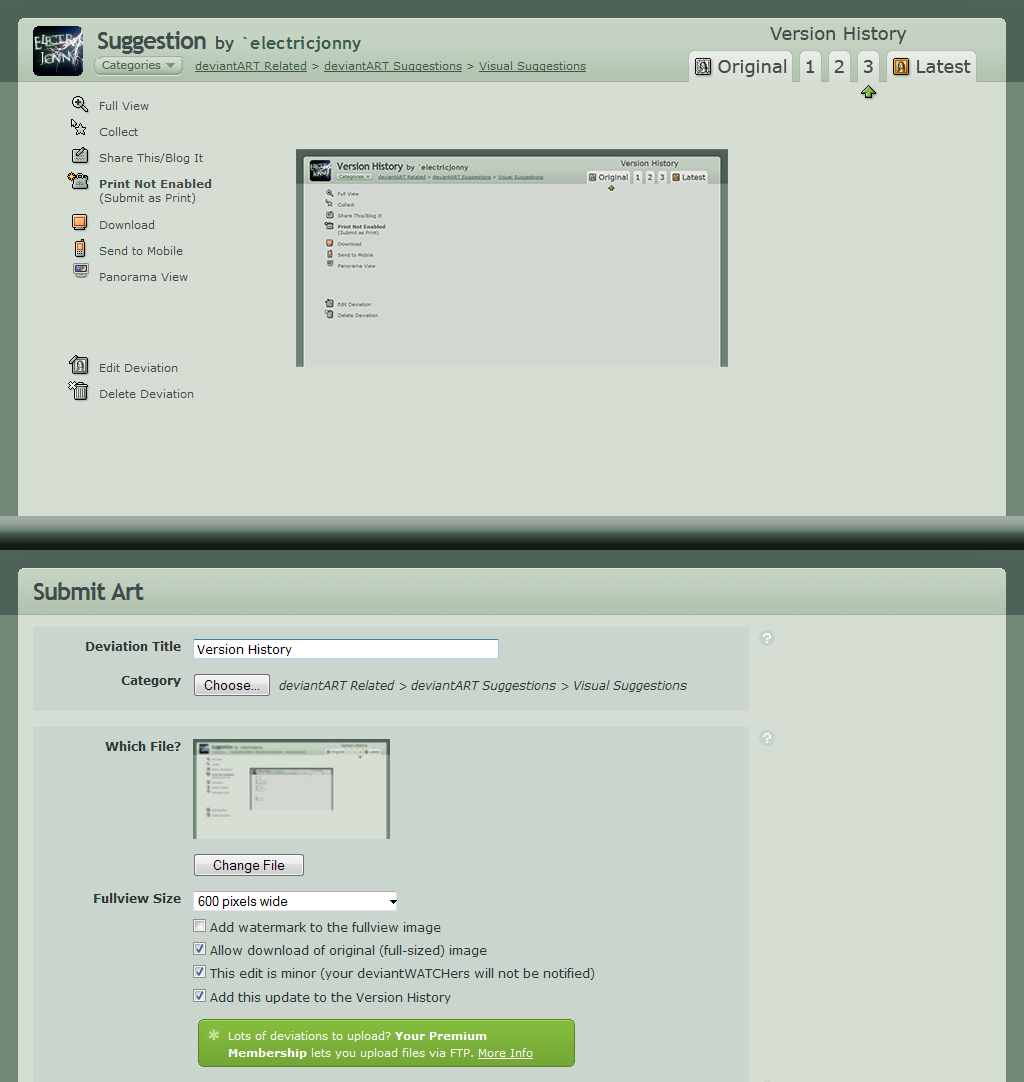
Task: Click the Panorama View text link
Action: [x=144, y=277]
